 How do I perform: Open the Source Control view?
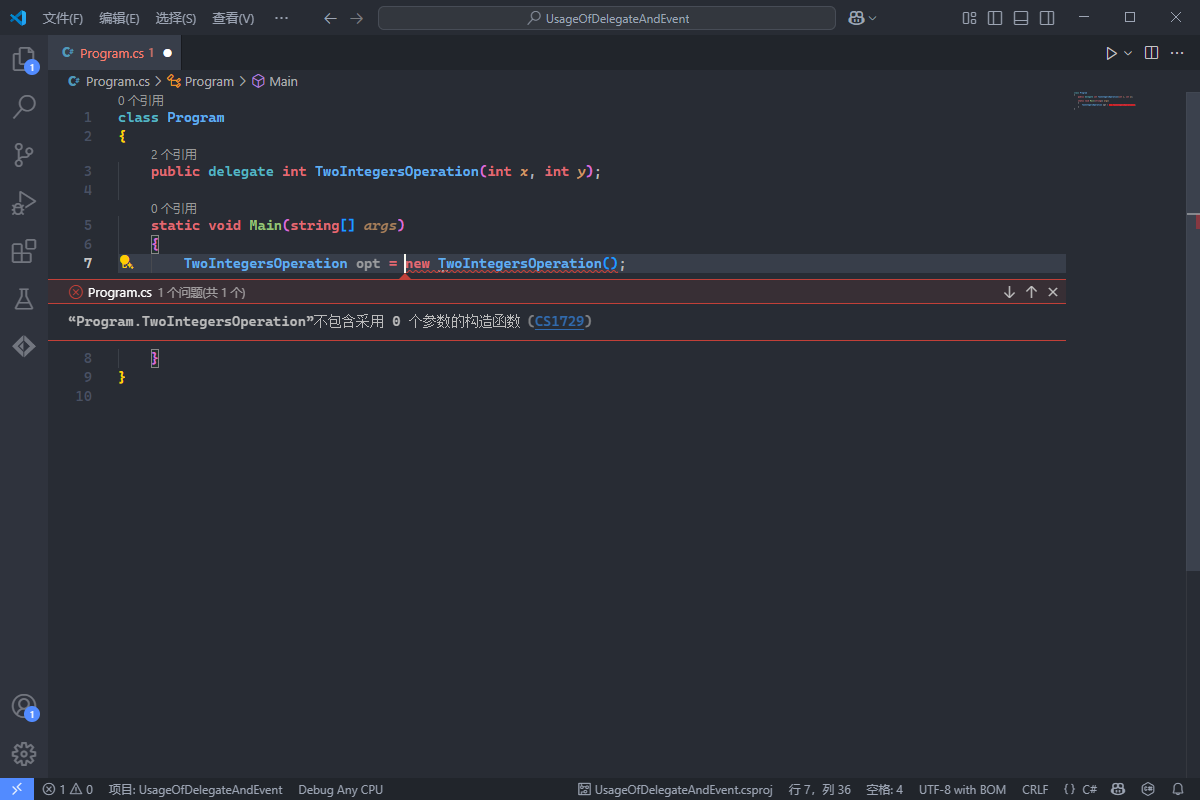tap(24, 154)
